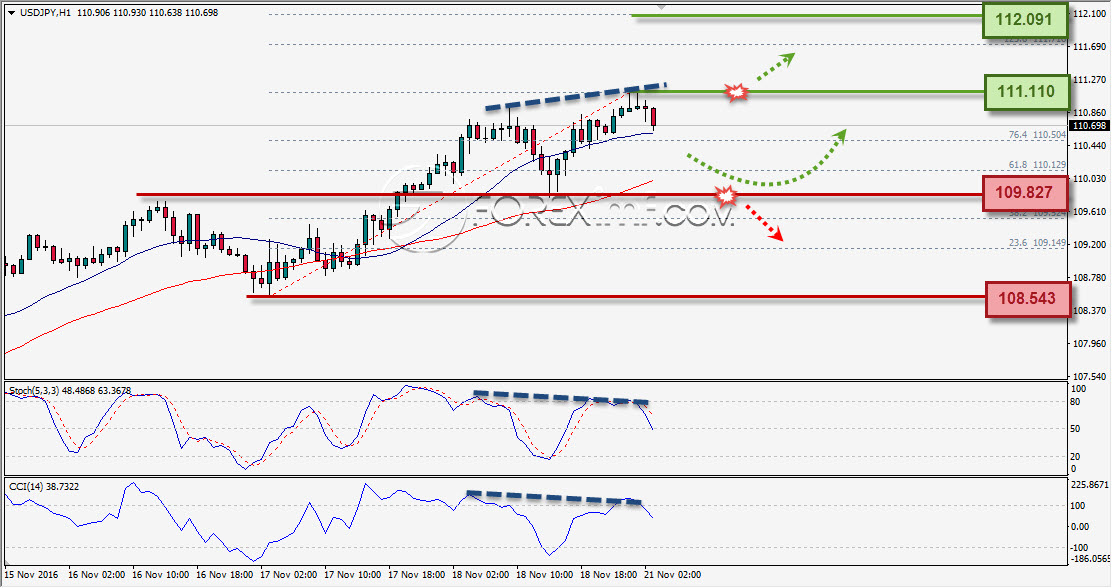Select the Fibonacci label 61.8 110.129

(1037, 165)
